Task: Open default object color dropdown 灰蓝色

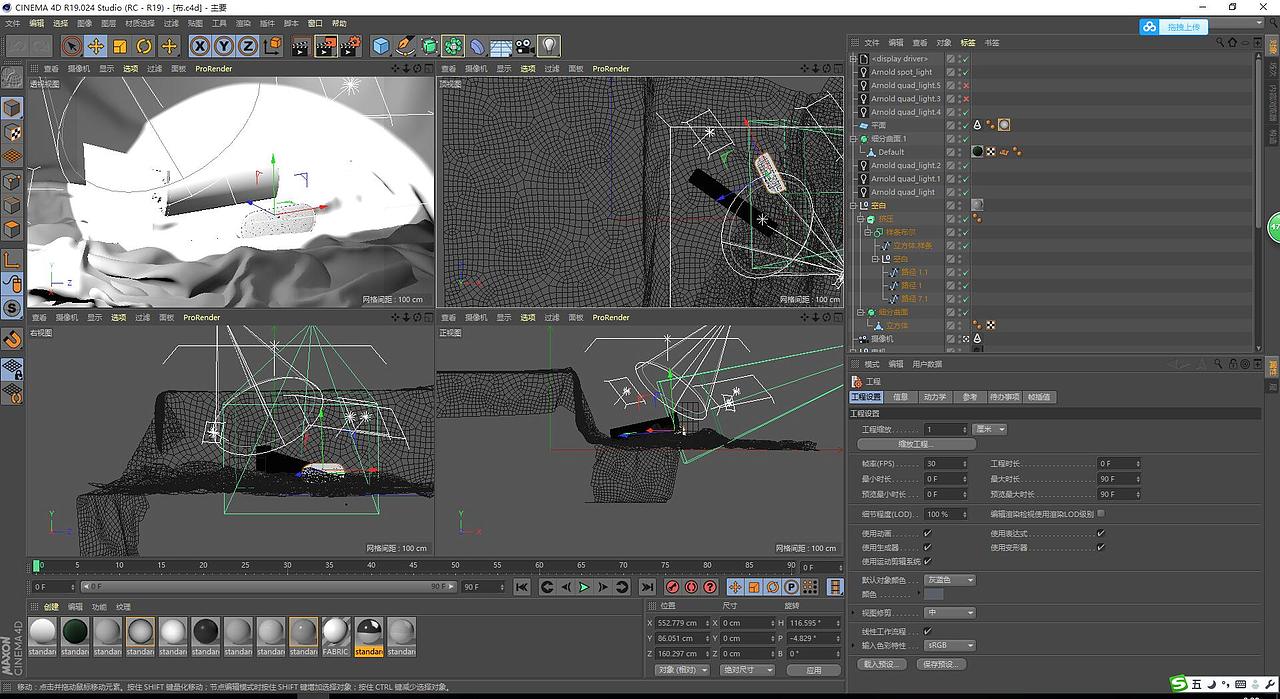Action: coord(949,580)
